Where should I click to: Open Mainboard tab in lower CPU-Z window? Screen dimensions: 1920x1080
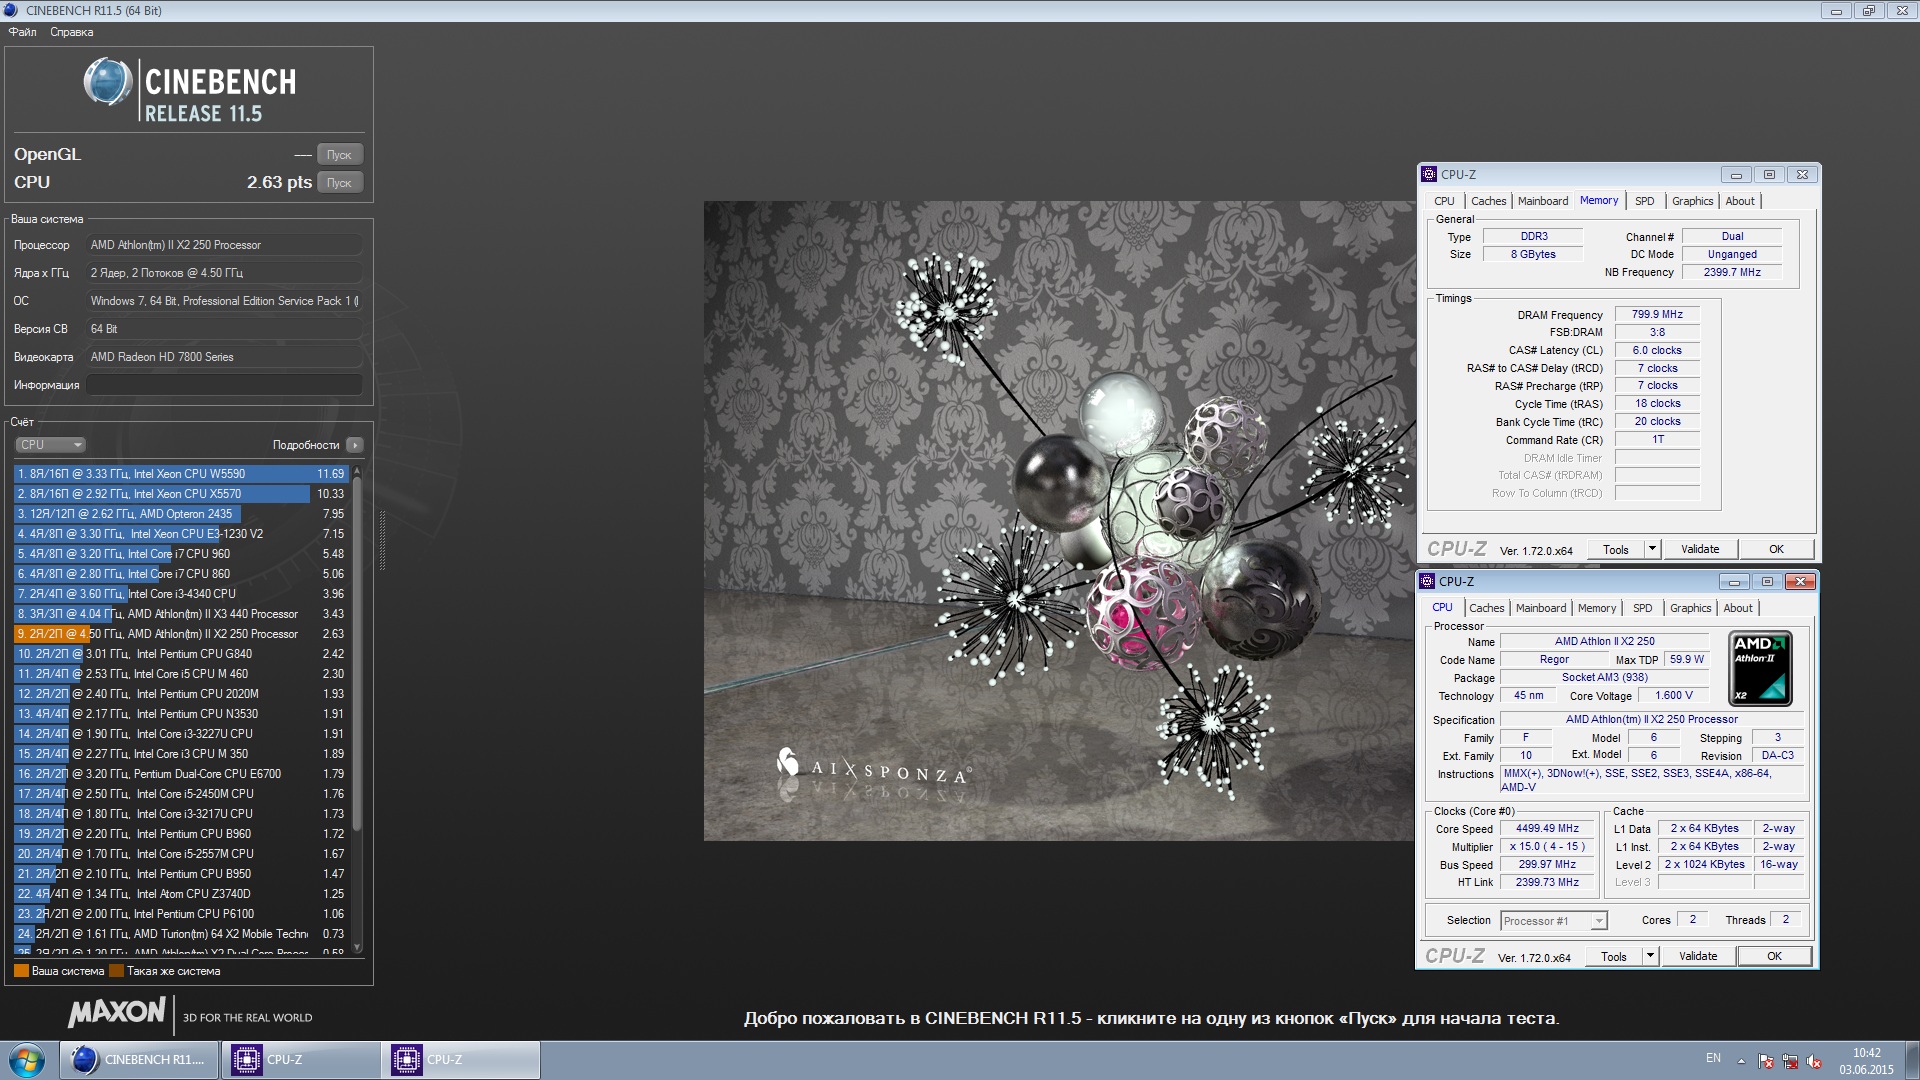(x=1541, y=608)
